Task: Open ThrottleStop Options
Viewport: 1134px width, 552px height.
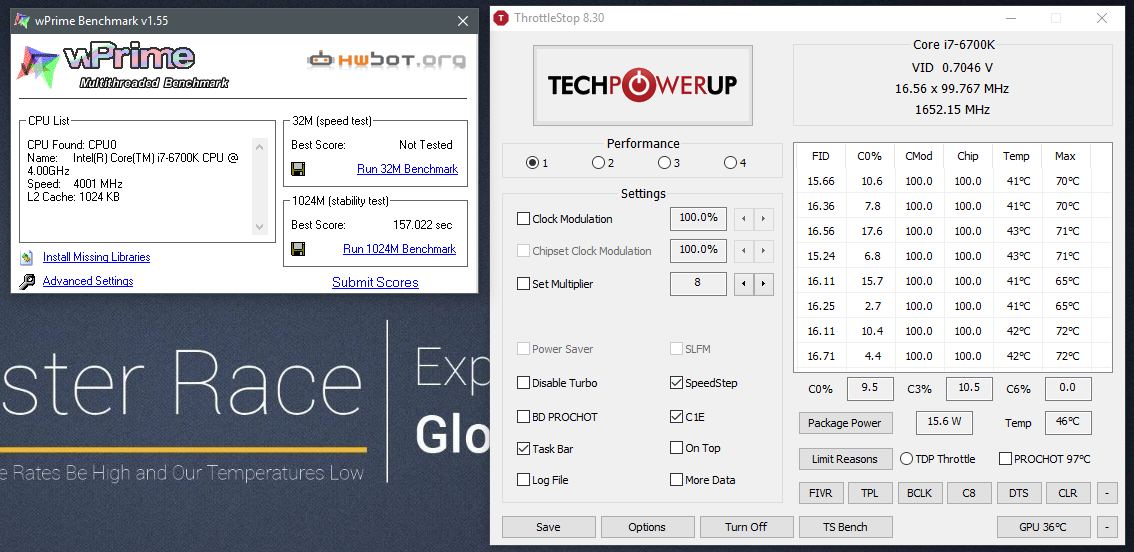Action: [647, 527]
